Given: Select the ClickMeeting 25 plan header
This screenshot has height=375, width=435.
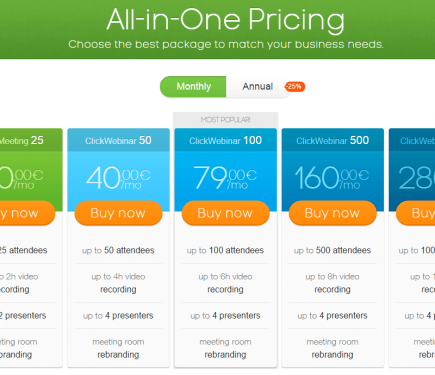Looking at the screenshot, I should (28, 140).
